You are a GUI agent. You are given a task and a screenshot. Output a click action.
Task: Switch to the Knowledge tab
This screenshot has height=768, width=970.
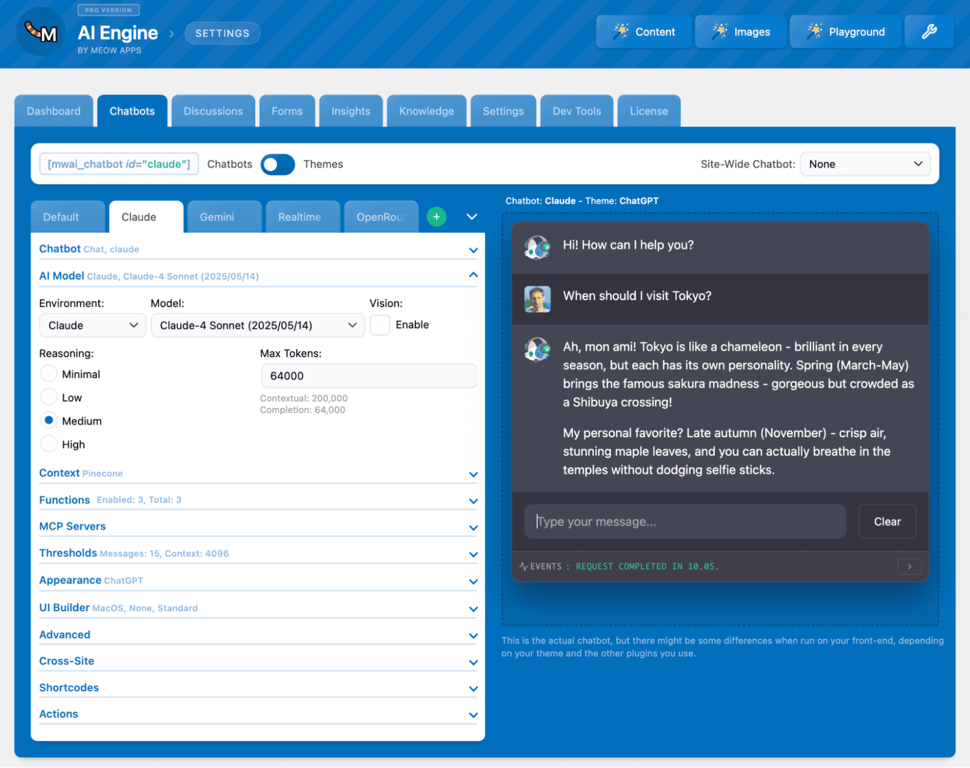click(x=426, y=111)
